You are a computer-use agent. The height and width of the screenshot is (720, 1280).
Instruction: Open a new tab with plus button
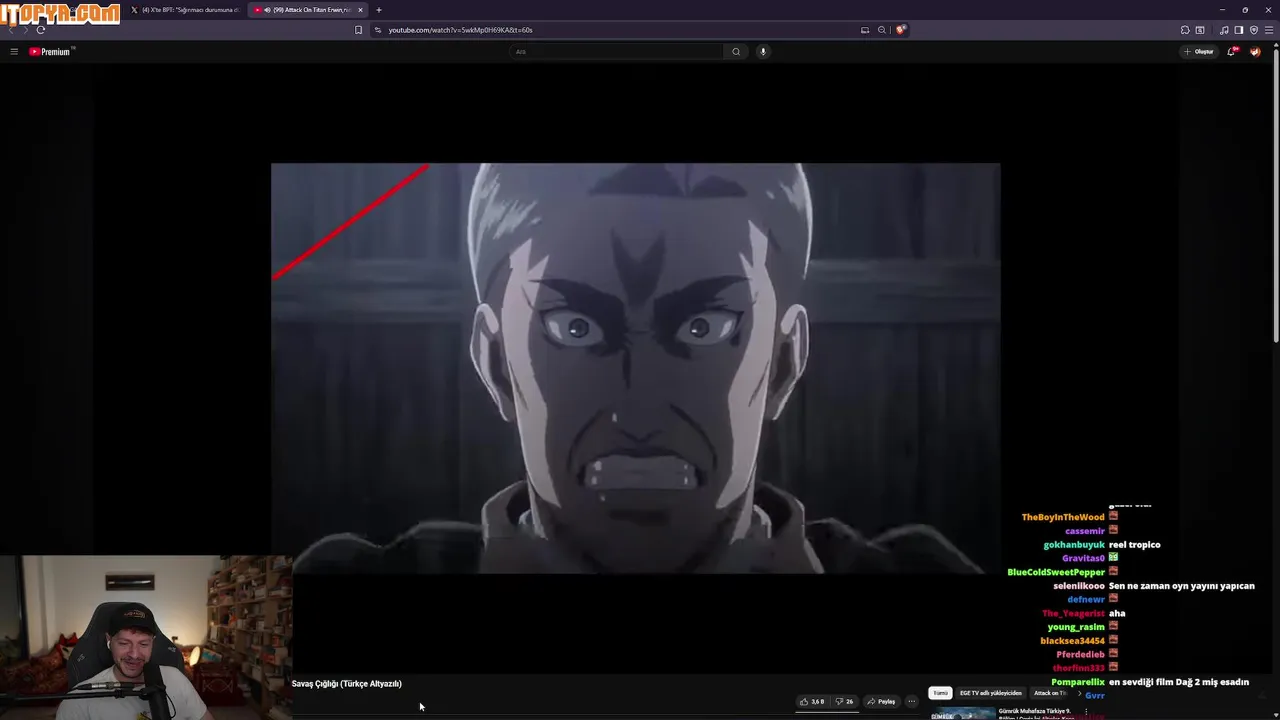[379, 10]
